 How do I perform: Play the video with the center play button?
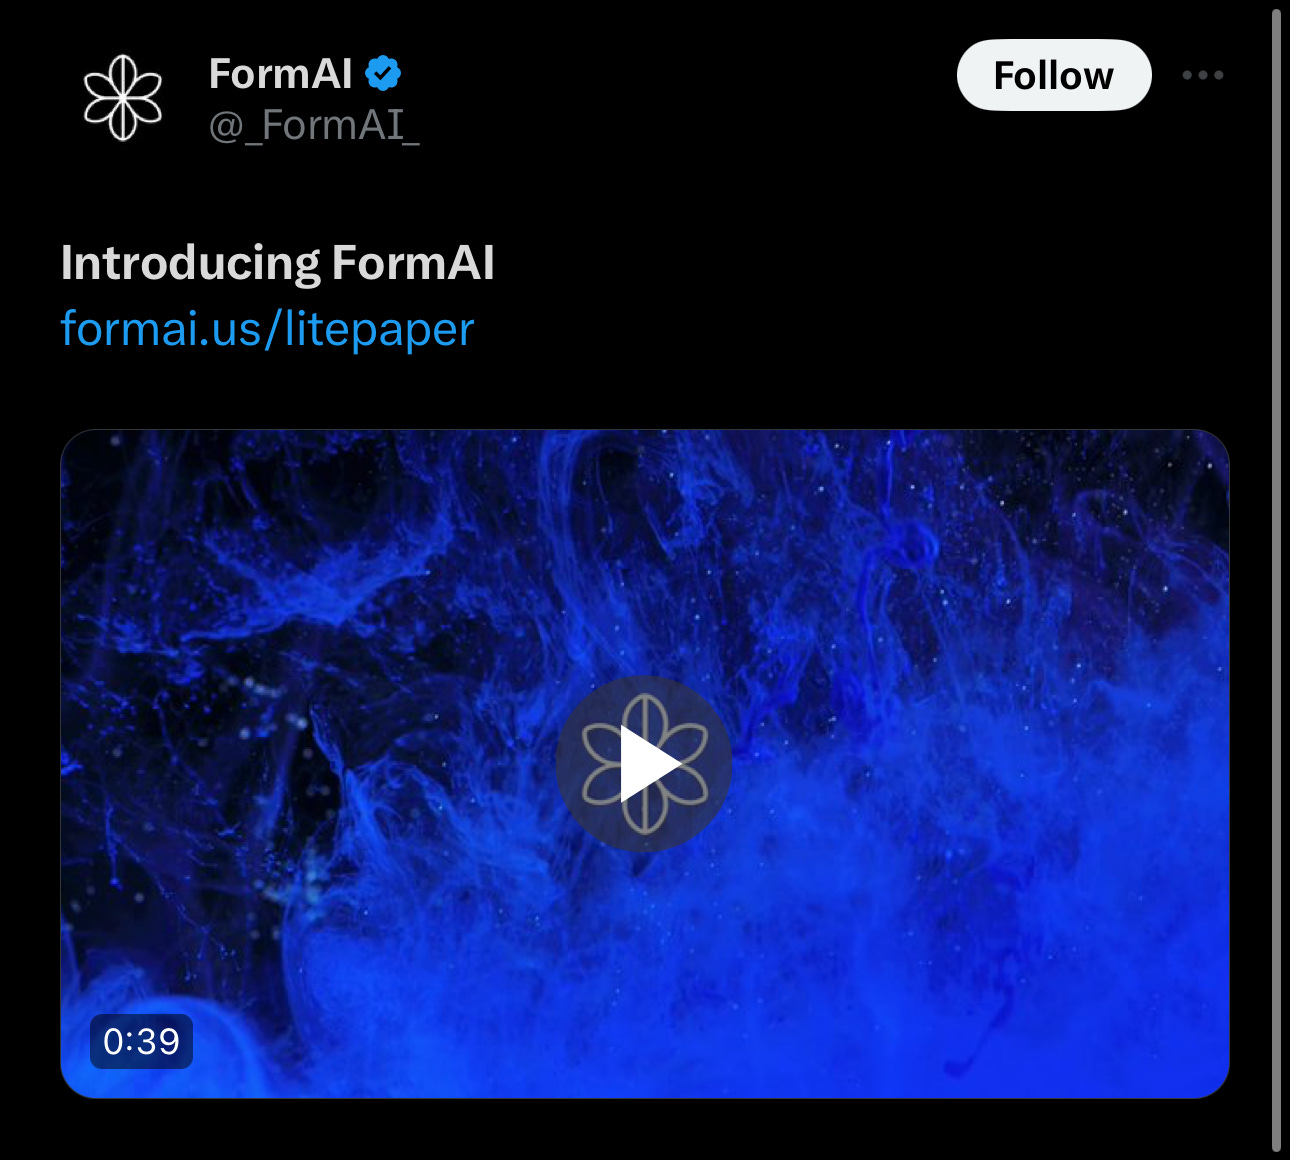pos(644,764)
